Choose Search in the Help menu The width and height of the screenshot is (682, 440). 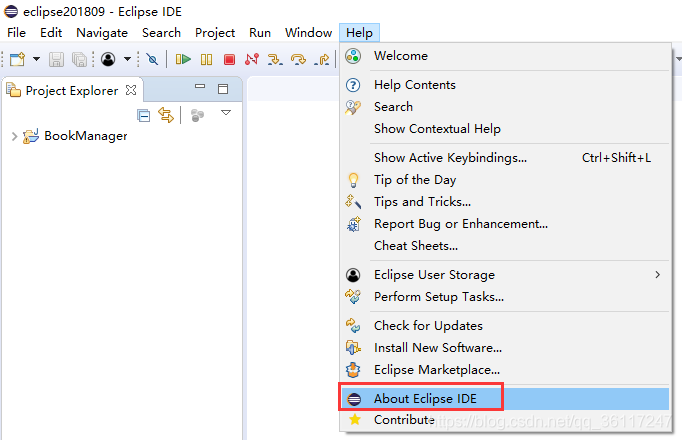click(x=505, y=107)
